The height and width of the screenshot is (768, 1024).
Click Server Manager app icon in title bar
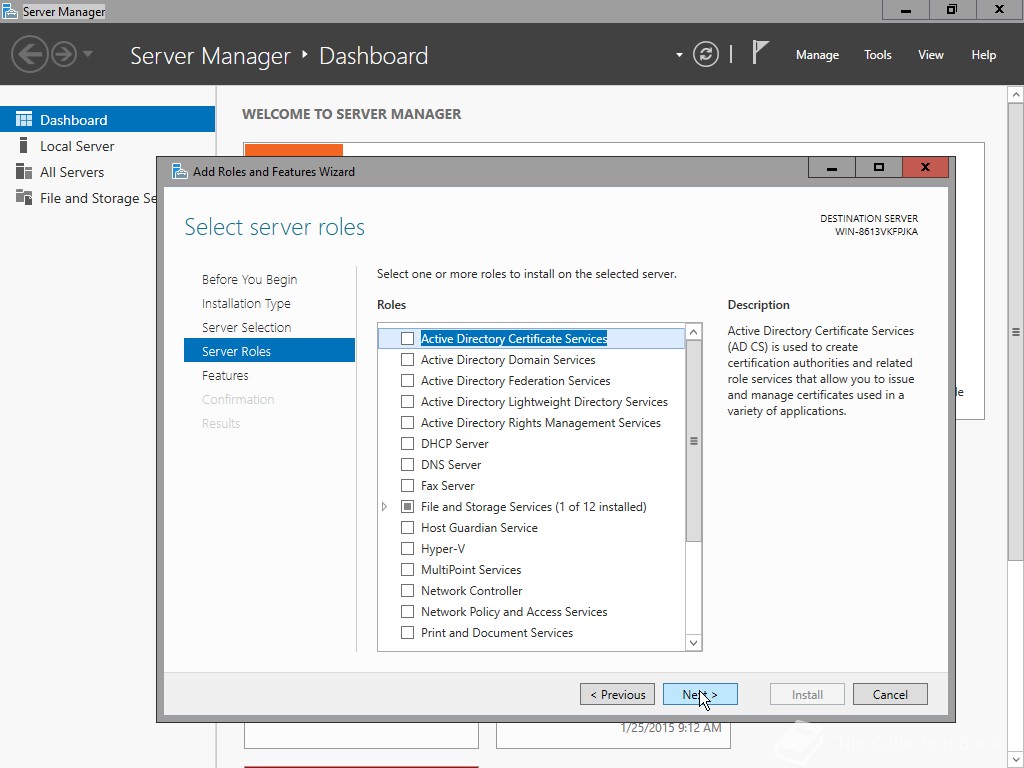pos(10,11)
